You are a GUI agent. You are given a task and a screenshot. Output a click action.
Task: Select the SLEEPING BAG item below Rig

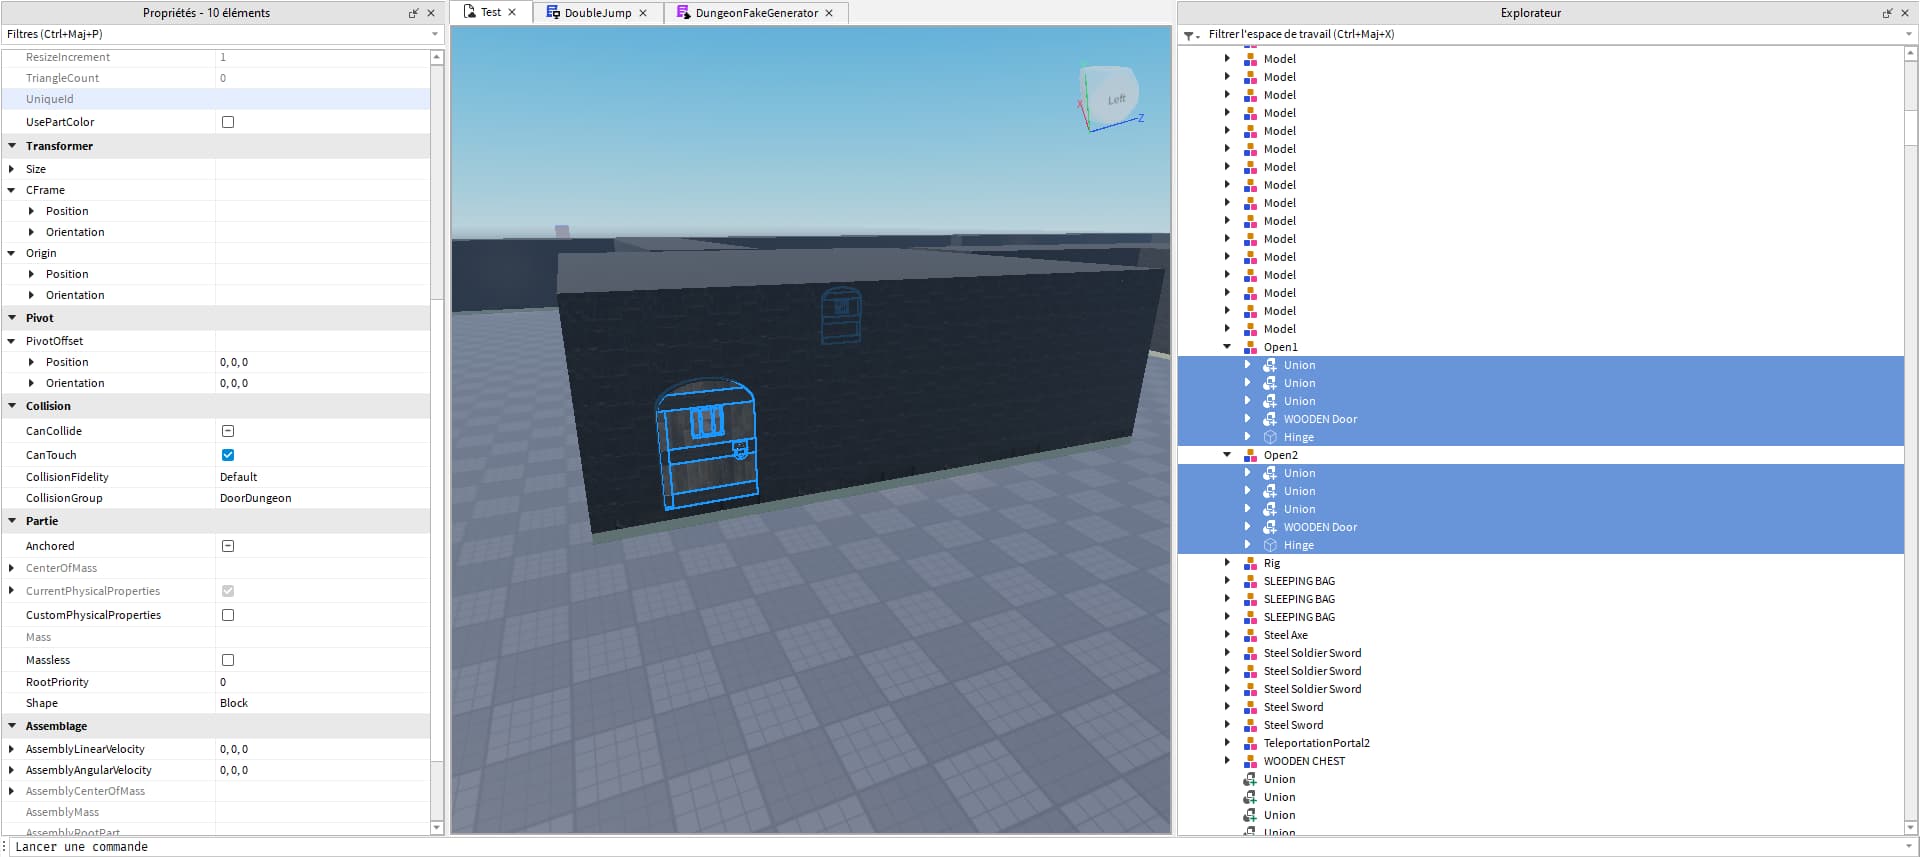1299,581
